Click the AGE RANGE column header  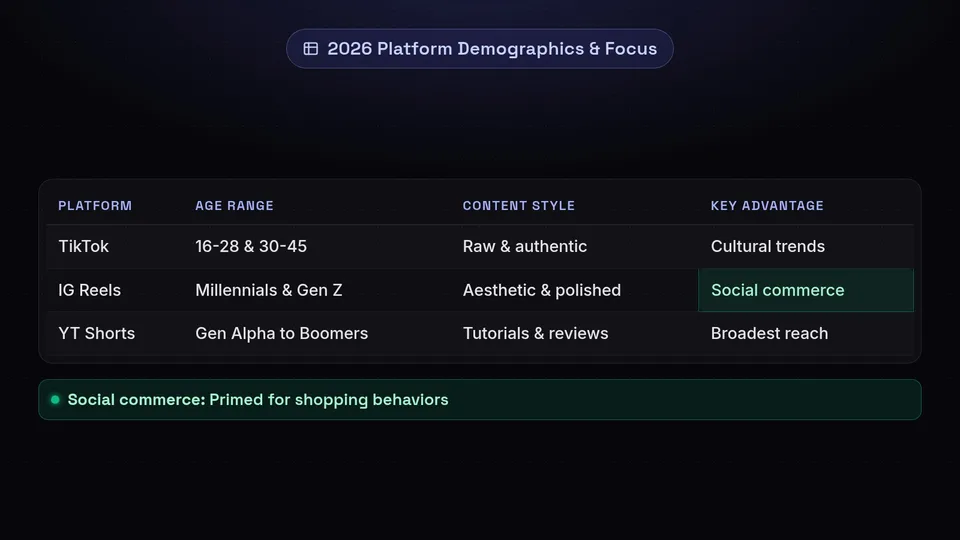click(x=234, y=206)
